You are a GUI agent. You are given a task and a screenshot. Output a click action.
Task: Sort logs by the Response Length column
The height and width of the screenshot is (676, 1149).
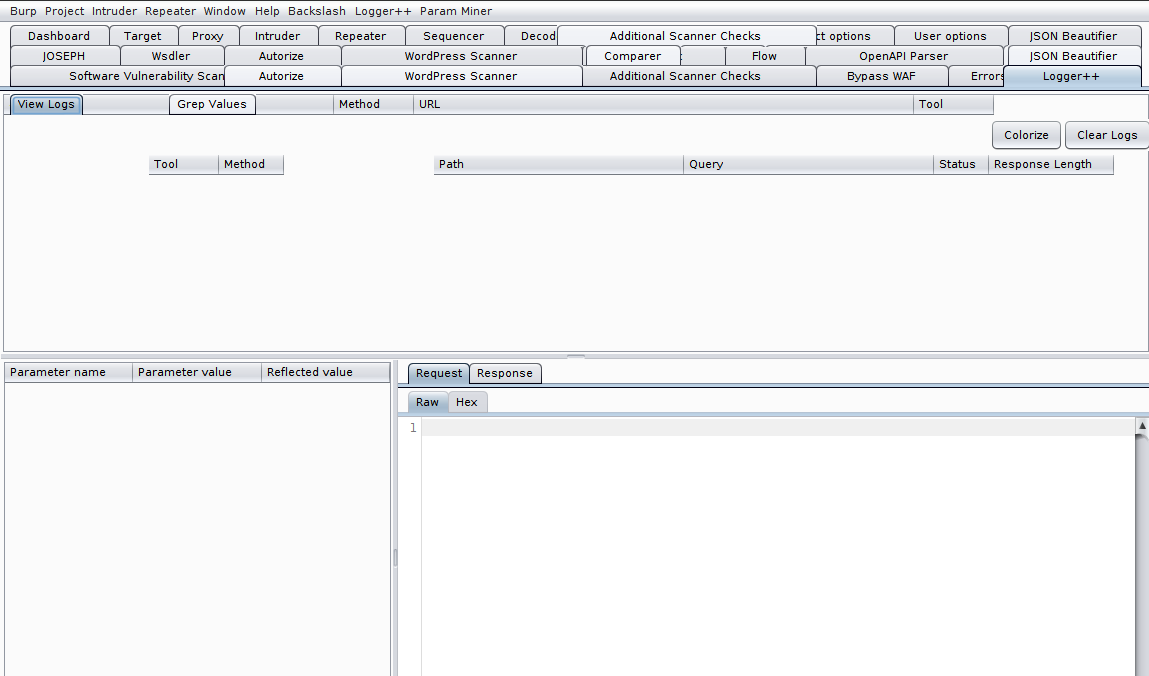1051,164
